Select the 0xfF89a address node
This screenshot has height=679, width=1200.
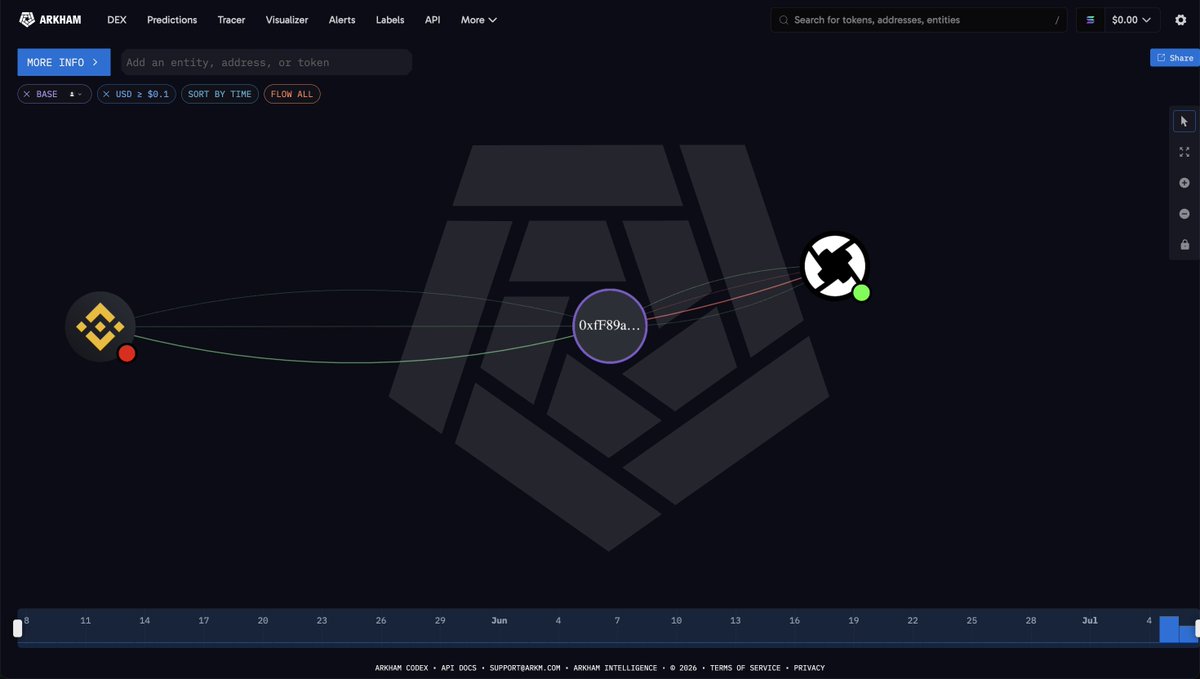coord(610,325)
